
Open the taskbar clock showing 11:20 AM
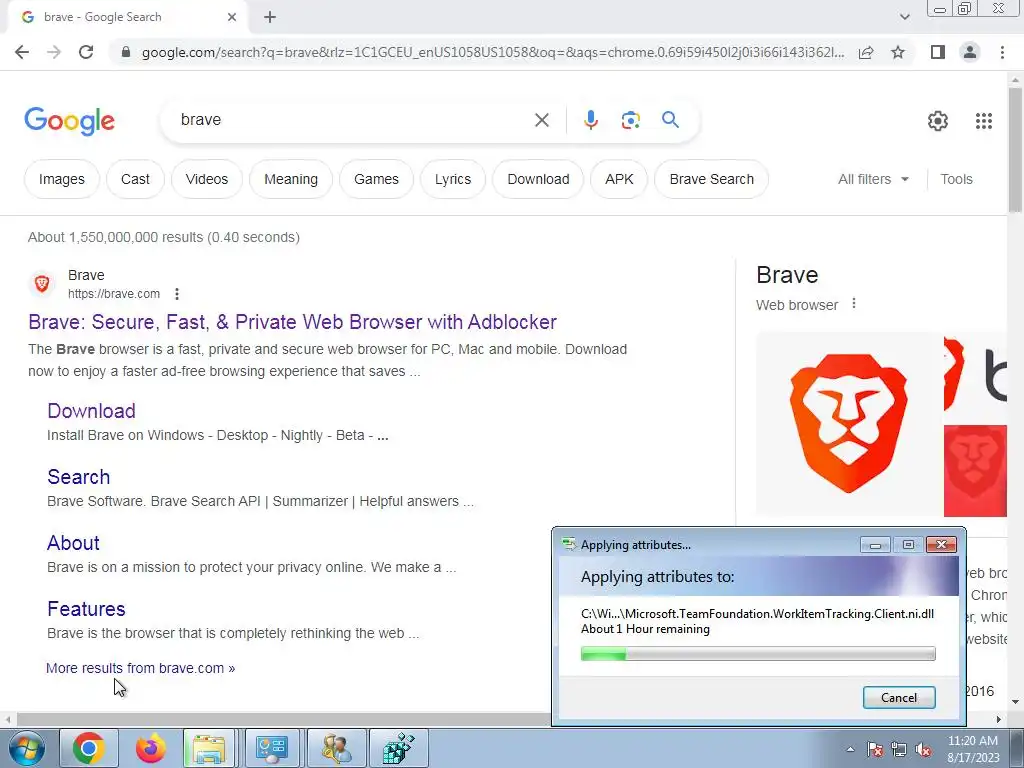pos(973,749)
